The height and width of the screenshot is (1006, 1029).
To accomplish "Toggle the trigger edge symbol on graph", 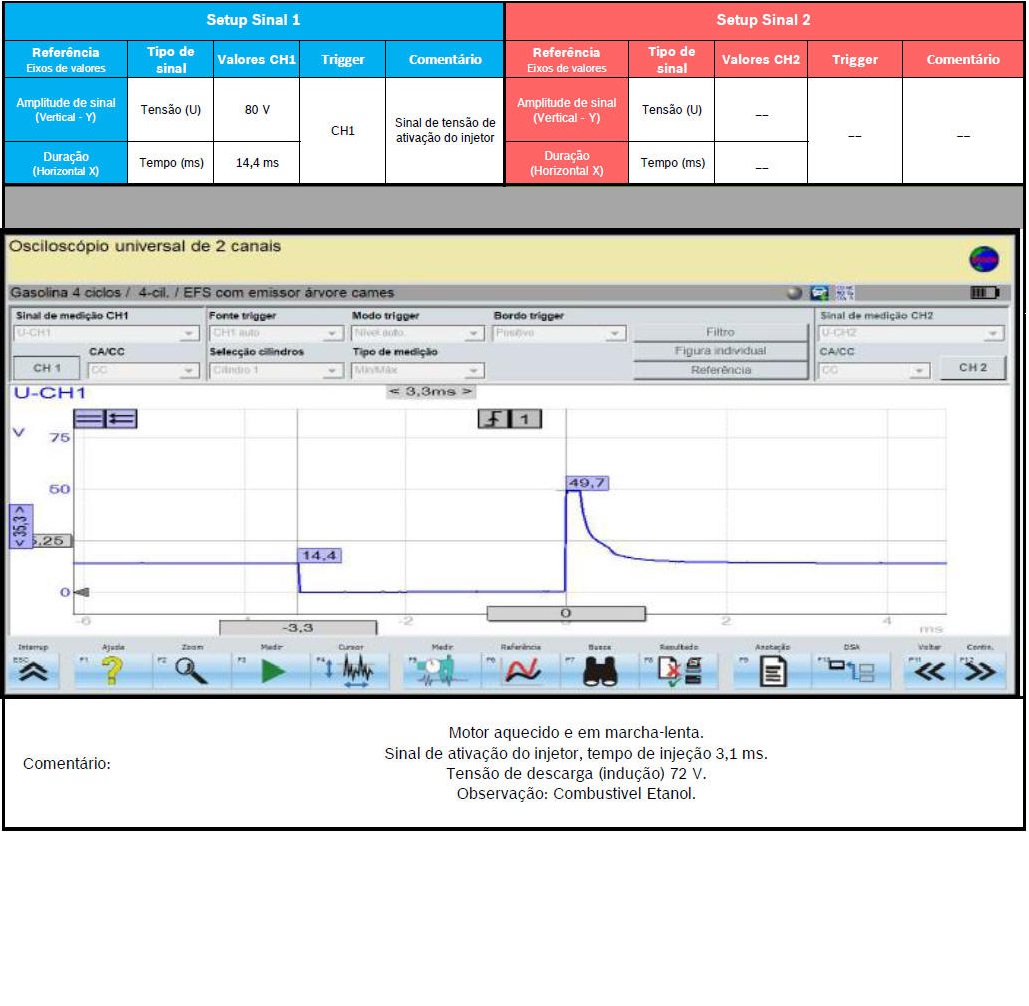I will tap(493, 420).
